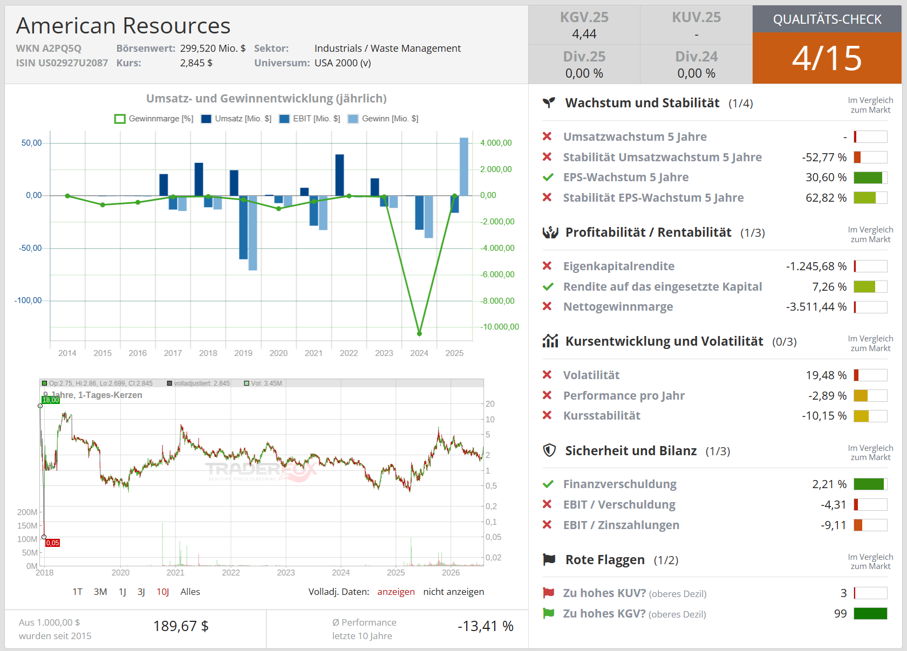Image resolution: width=907 pixels, height=651 pixels.
Task: Click the Div.25 value cell
Action: (x=584, y=73)
